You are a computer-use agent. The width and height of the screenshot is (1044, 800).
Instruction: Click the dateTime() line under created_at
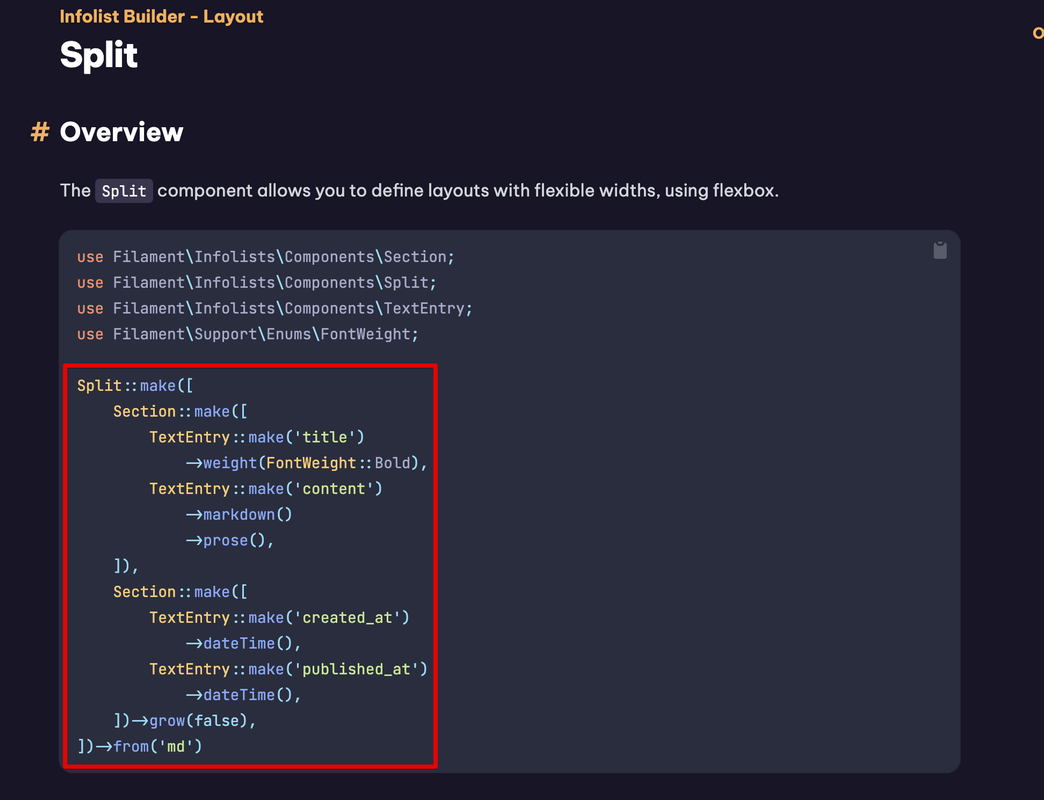coord(243,644)
